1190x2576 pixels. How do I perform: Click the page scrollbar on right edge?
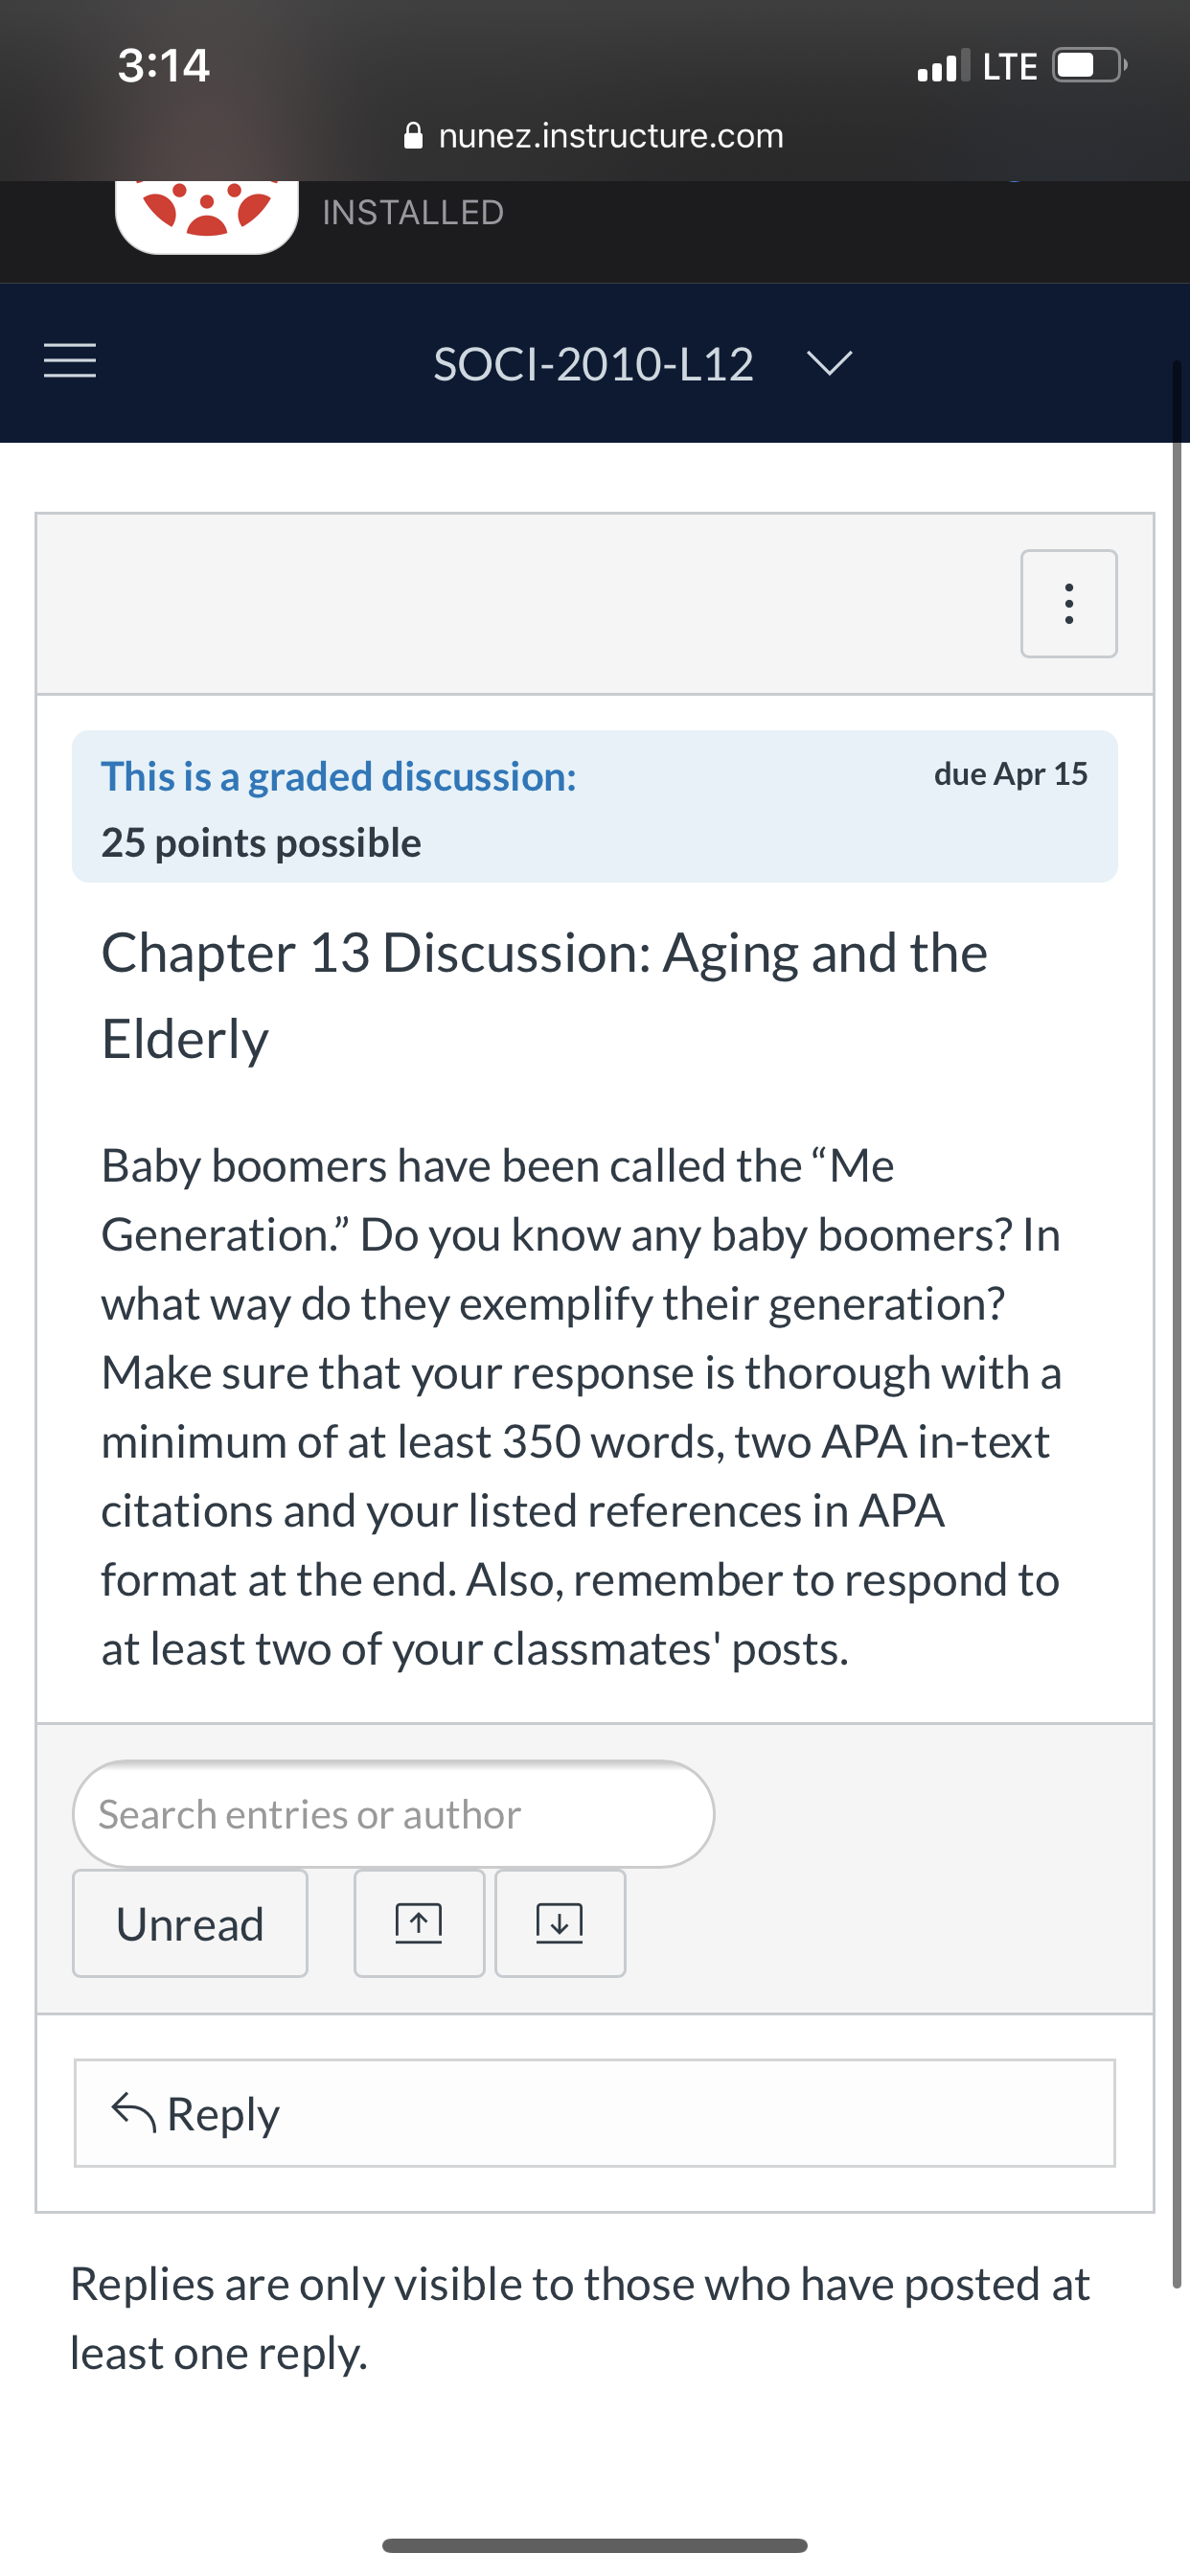(x=1177, y=1323)
